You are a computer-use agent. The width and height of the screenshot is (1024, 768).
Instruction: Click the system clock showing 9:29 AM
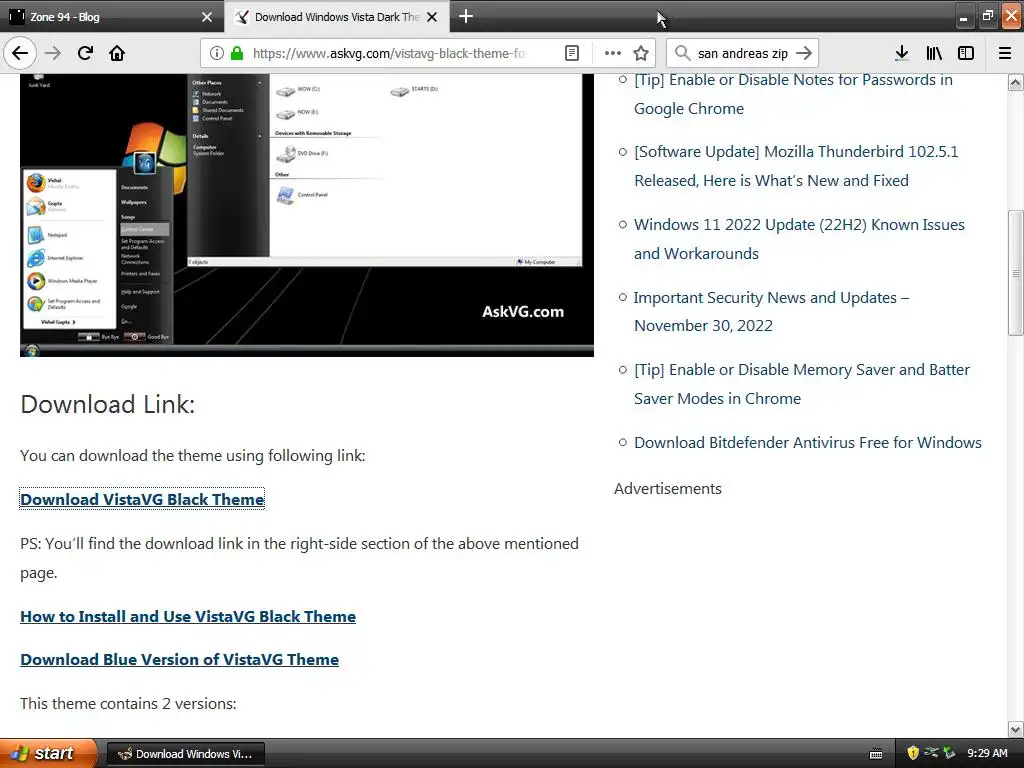pos(987,754)
